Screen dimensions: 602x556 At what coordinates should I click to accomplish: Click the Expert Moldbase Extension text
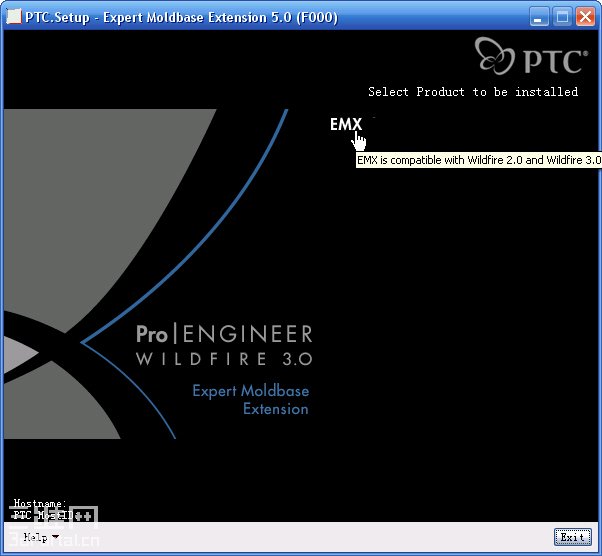(251, 400)
